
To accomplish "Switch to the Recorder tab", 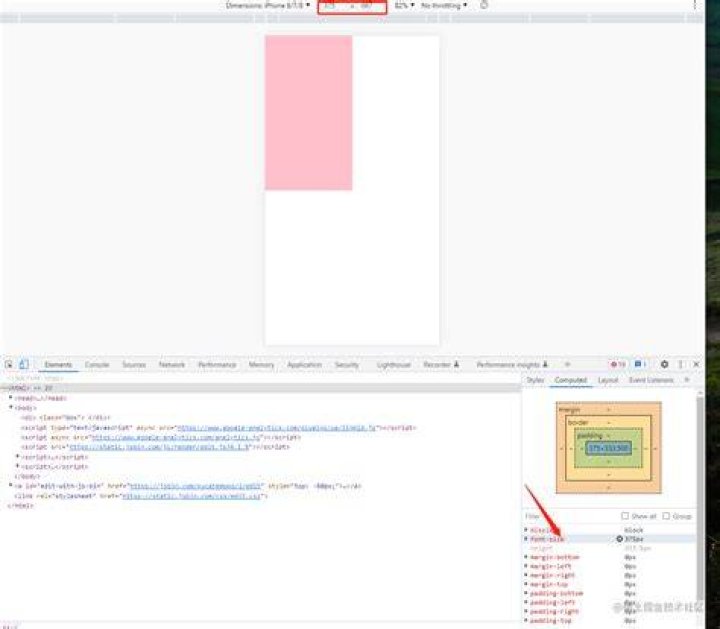I will (x=441, y=365).
